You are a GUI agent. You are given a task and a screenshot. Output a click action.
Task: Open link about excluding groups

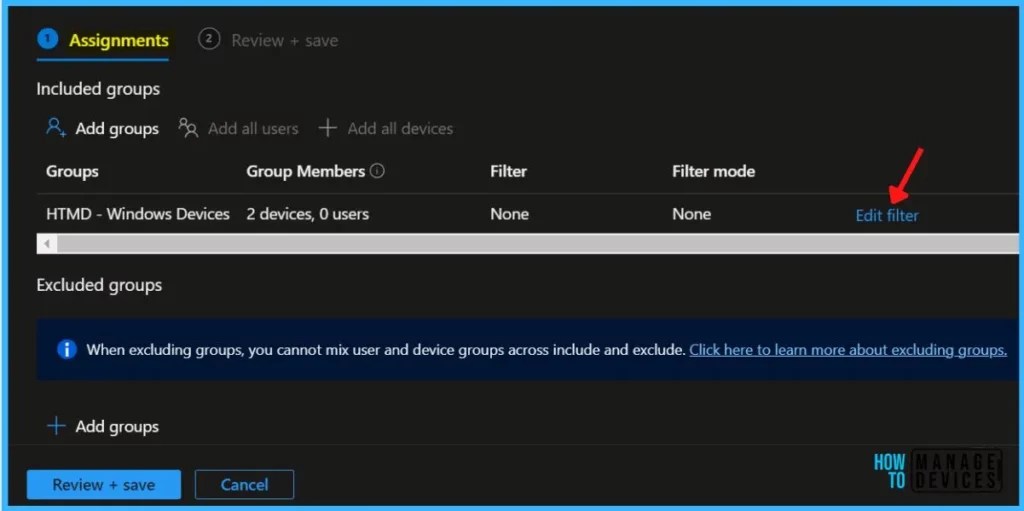click(x=848, y=350)
